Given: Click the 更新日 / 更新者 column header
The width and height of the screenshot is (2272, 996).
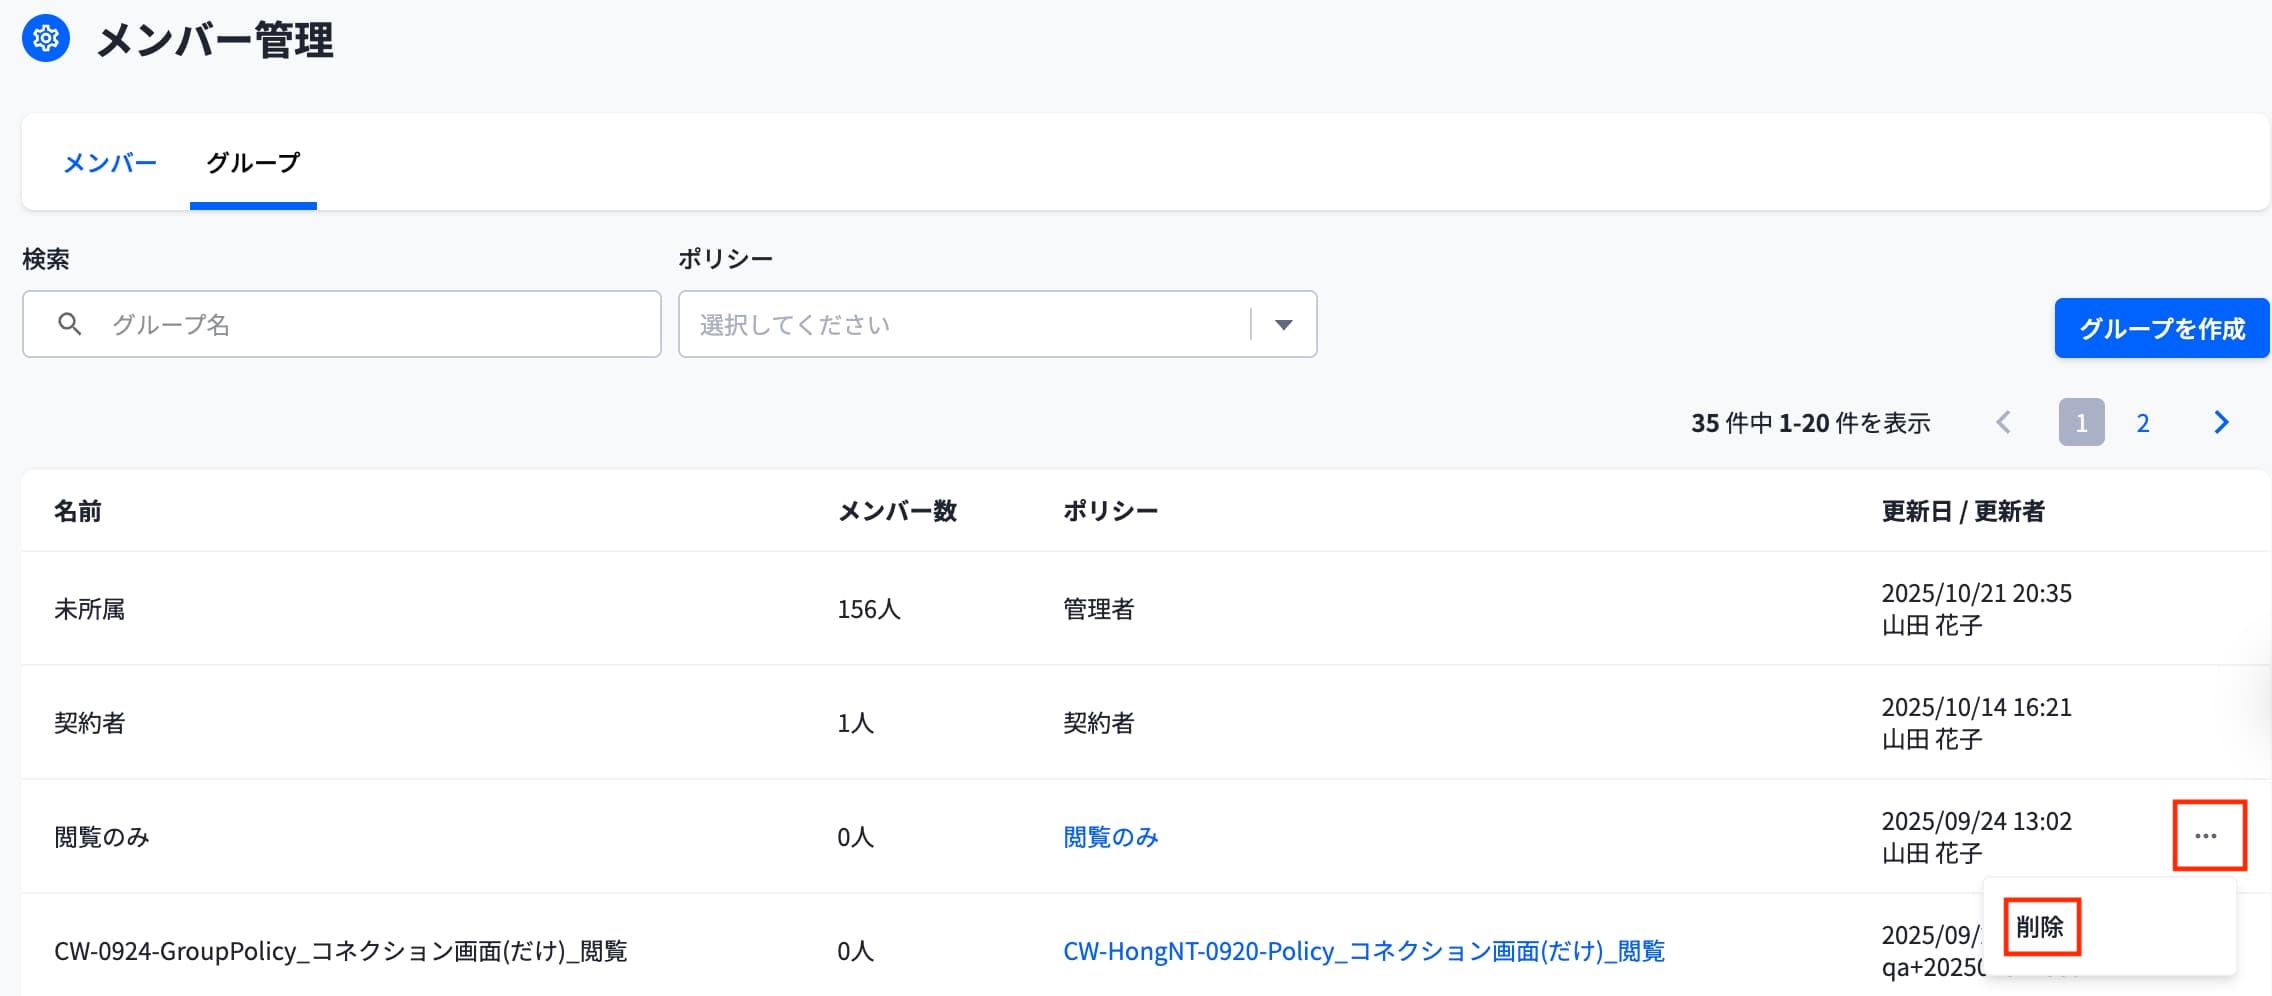Looking at the screenshot, I should click(x=1963, y=511).
